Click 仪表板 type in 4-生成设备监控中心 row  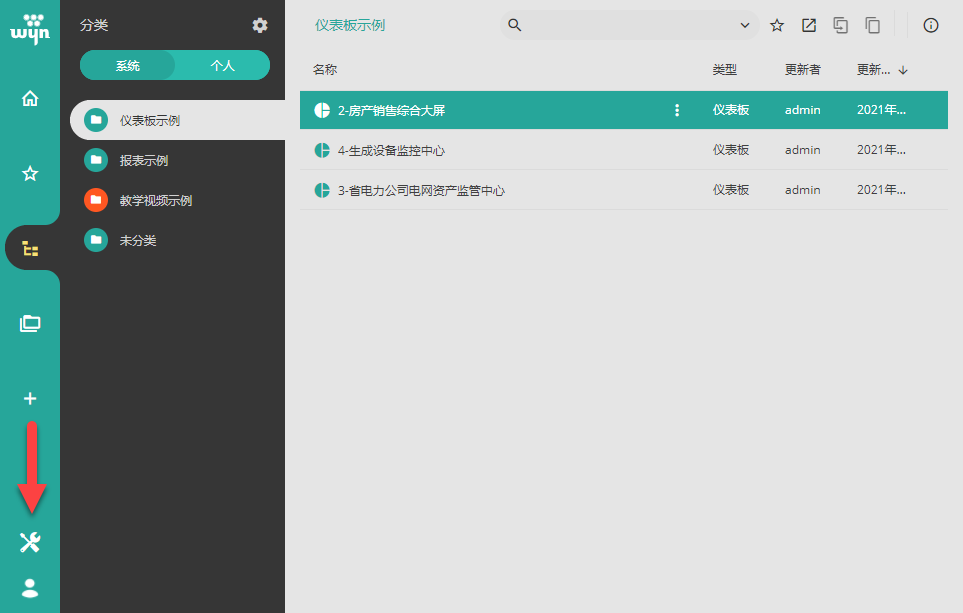click(731, 150)
